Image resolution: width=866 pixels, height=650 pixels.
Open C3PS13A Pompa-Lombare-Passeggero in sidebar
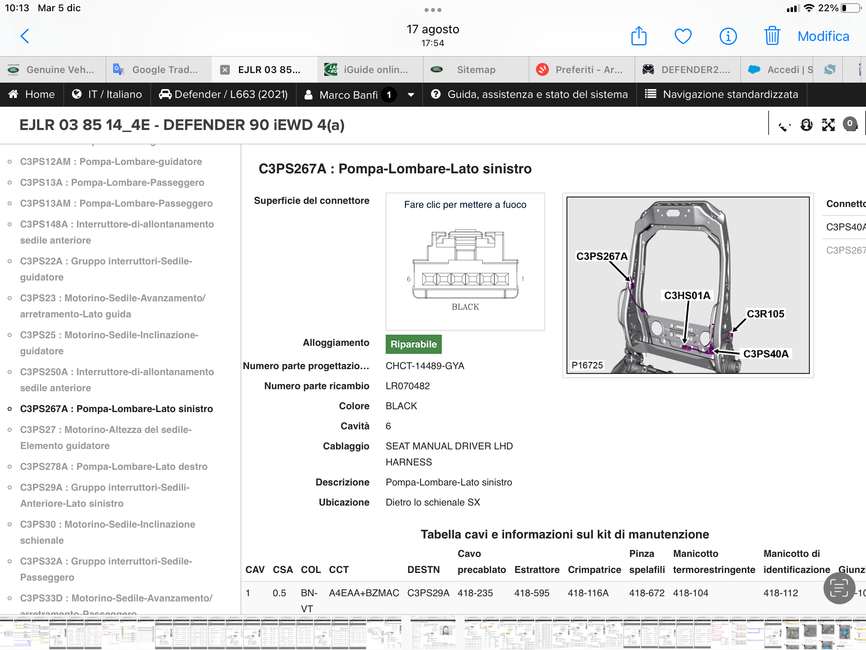tap(112, 183)
